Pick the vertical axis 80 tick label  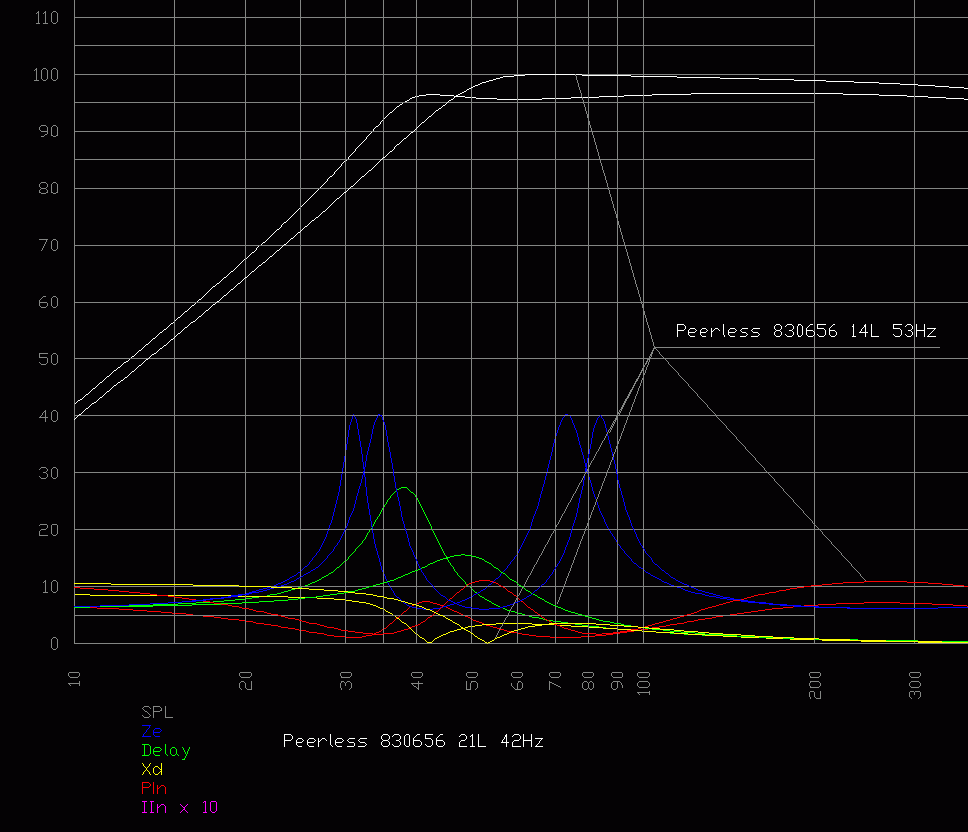[x=49, y=188]
